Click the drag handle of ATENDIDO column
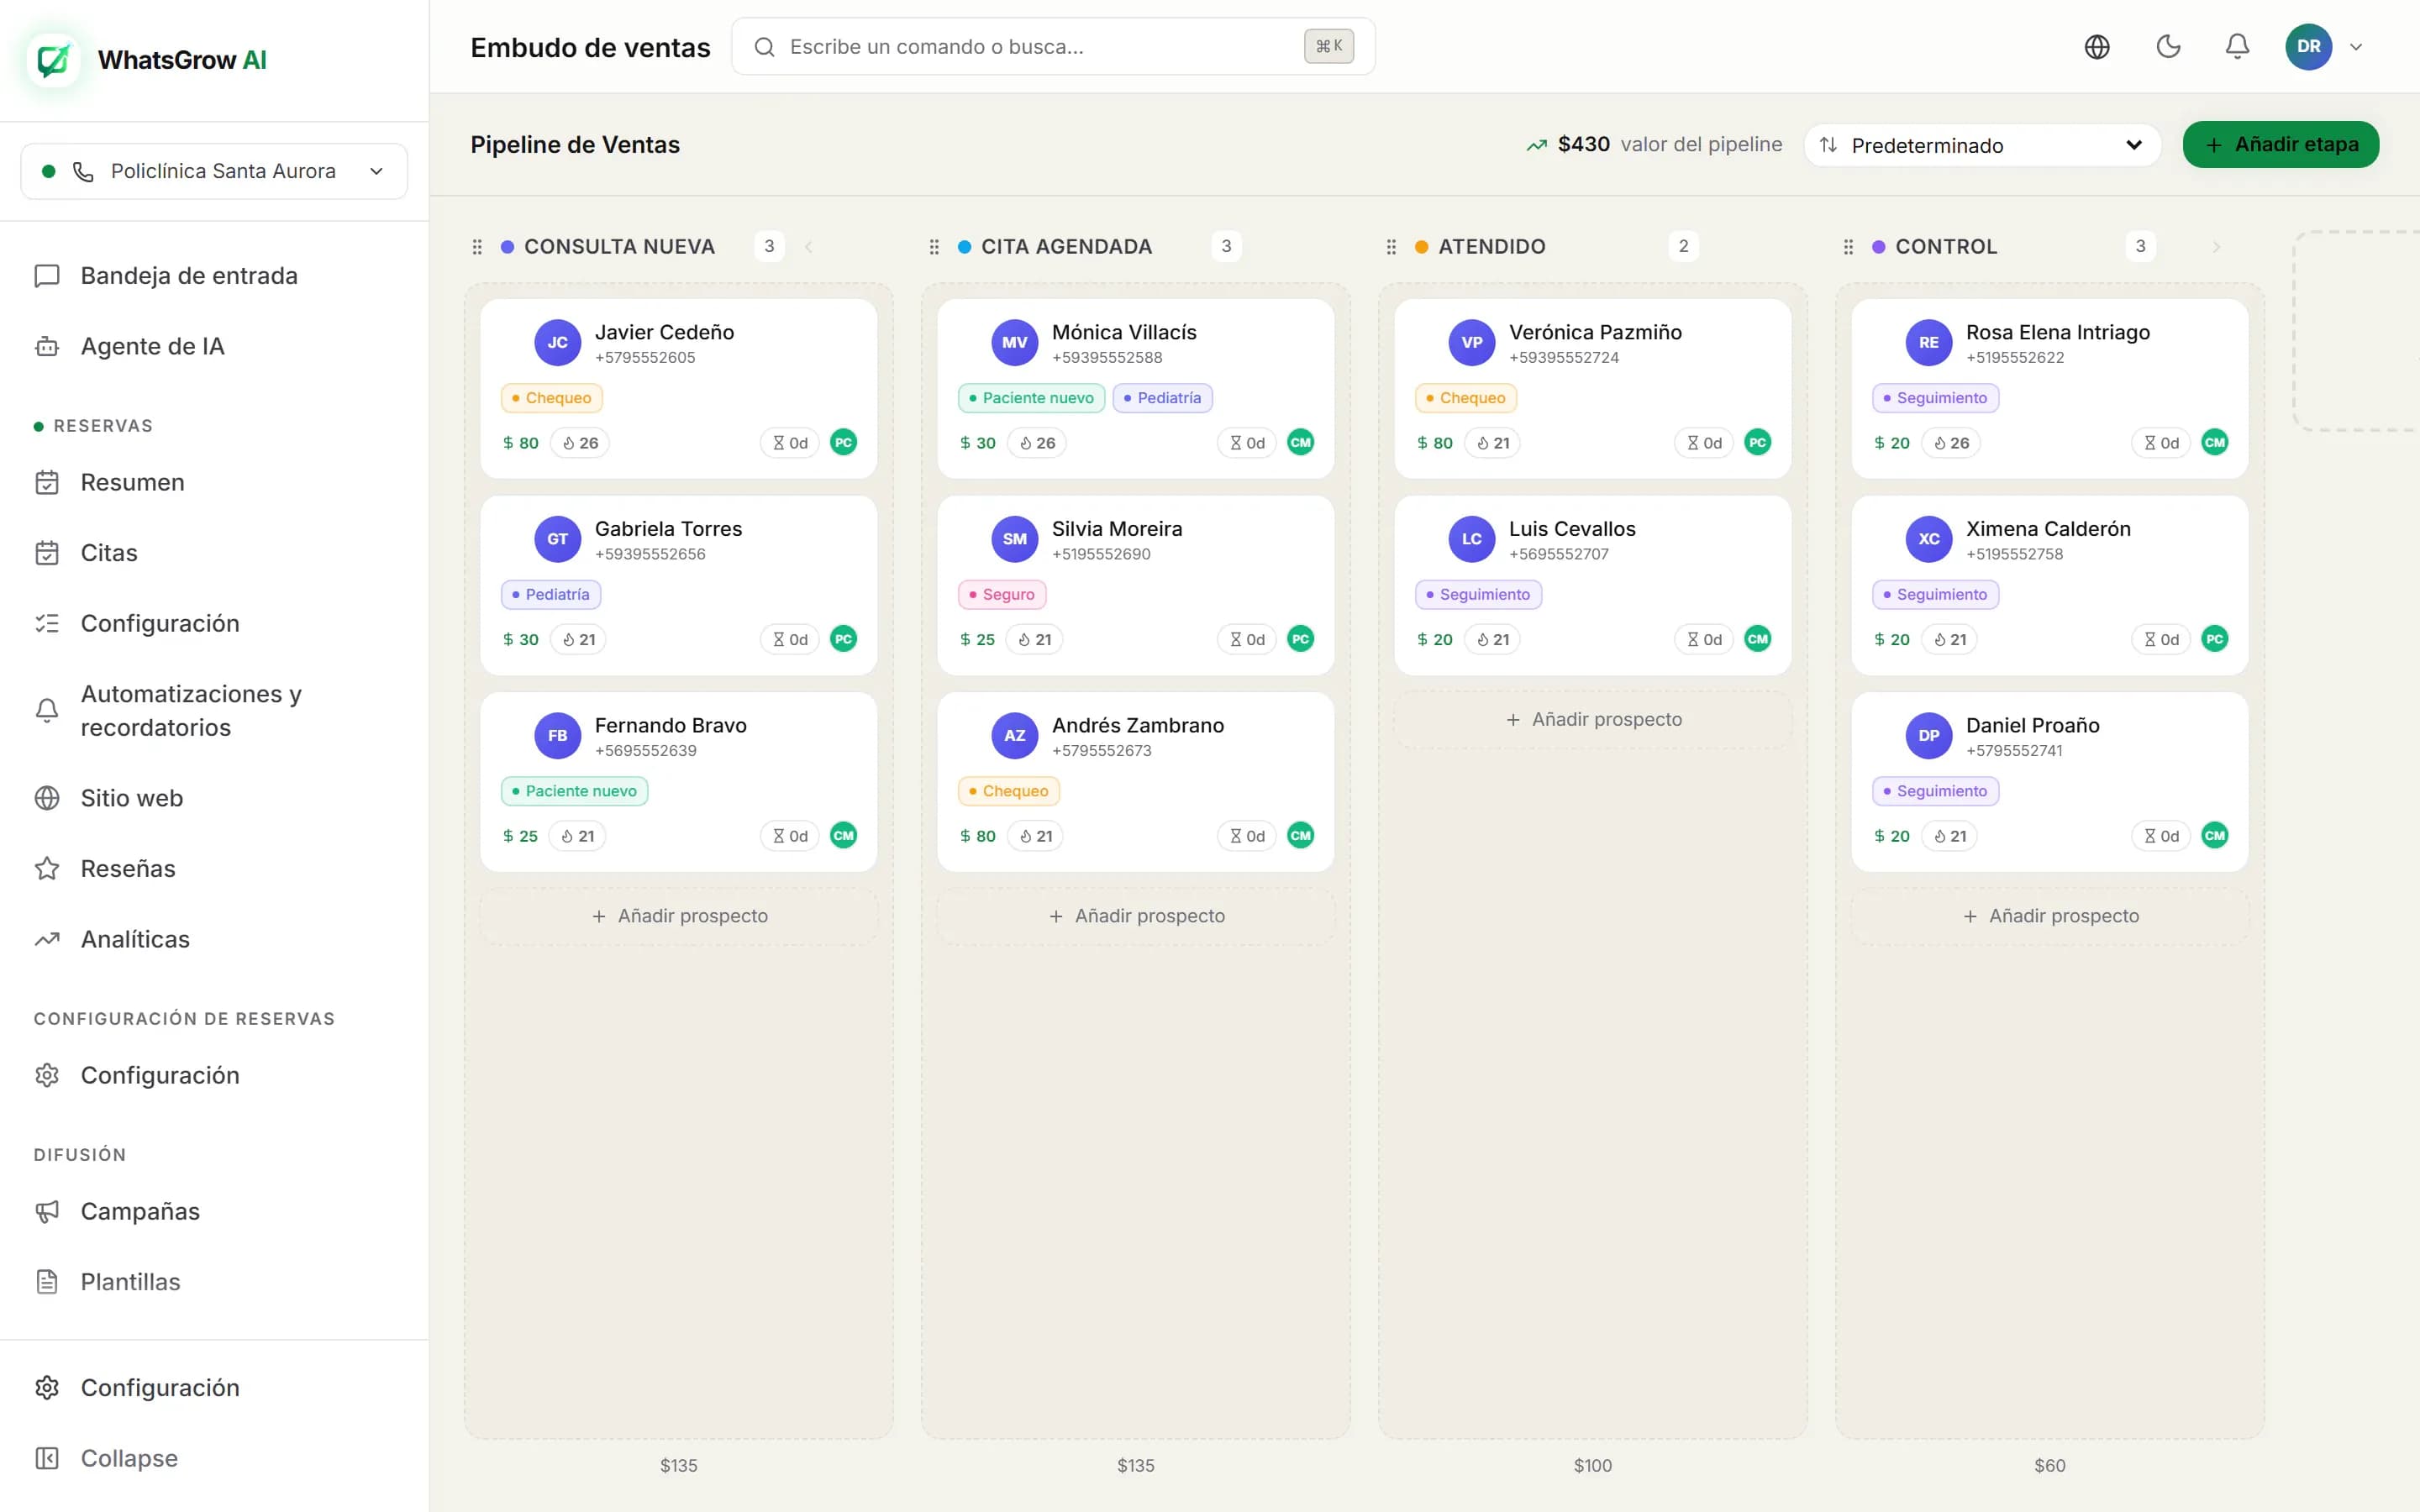Viewport: 2420px width, 1512px height. click(1391, 247)
